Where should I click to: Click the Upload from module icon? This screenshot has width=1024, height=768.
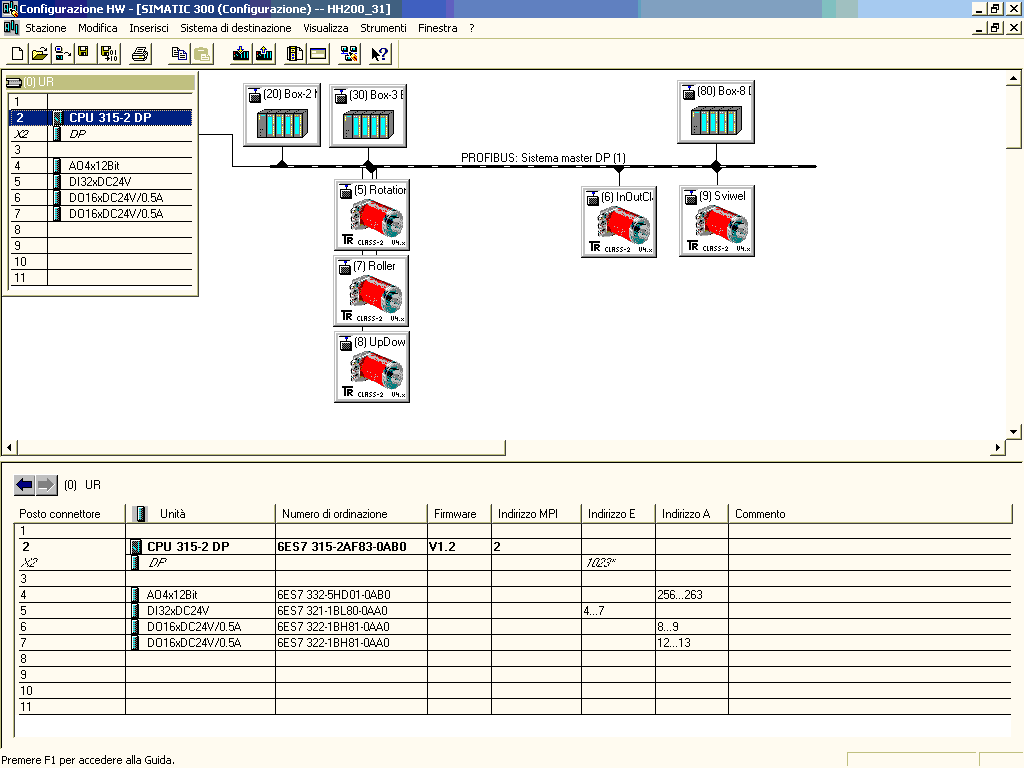coord(264,54)
